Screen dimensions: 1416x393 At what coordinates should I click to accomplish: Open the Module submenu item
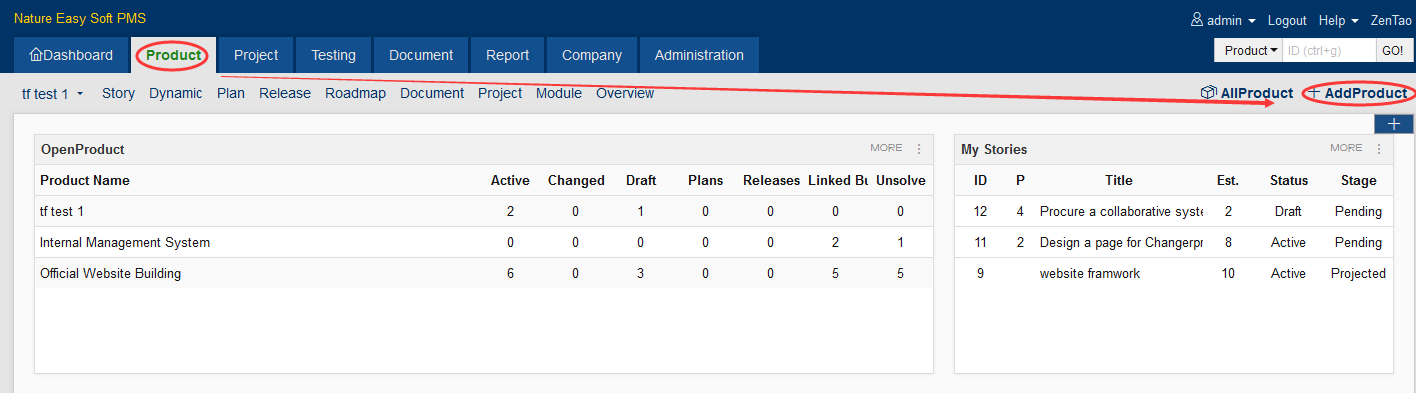click(x=559, y=93)
